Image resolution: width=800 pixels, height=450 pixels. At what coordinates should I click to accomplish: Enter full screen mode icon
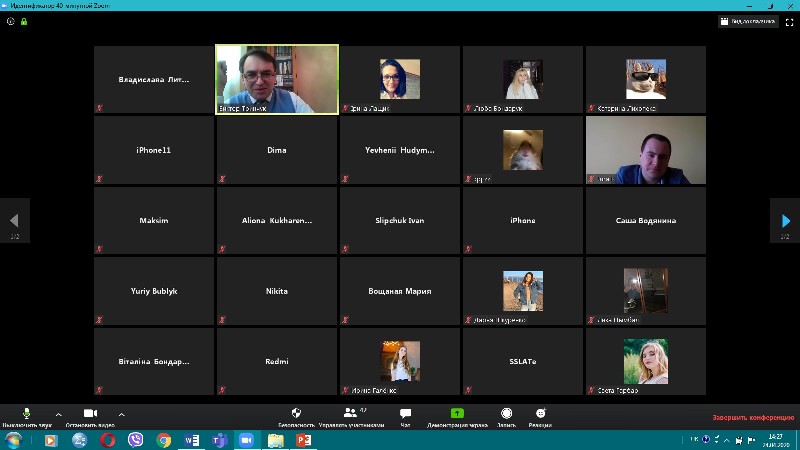click(x=789, y=22)
